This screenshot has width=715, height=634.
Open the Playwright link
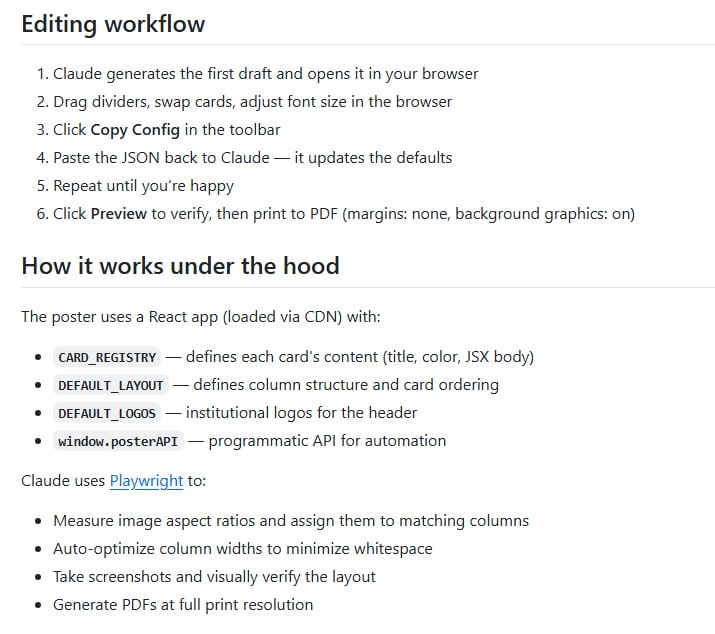[146, 481]
